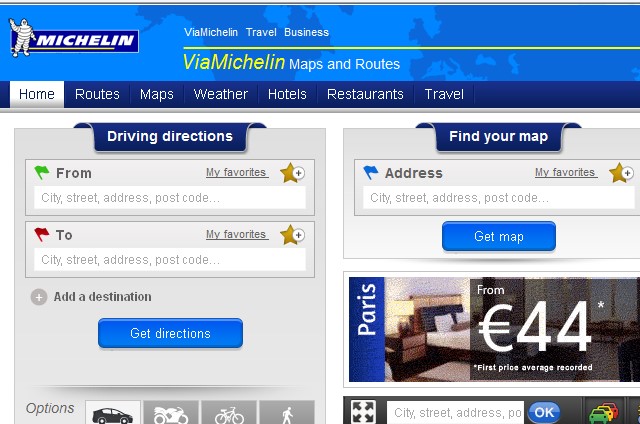Click the Michelin logo with Bibendum mascot
The width and height of the screenshot is (640, 424).
[x=74, y=38]
